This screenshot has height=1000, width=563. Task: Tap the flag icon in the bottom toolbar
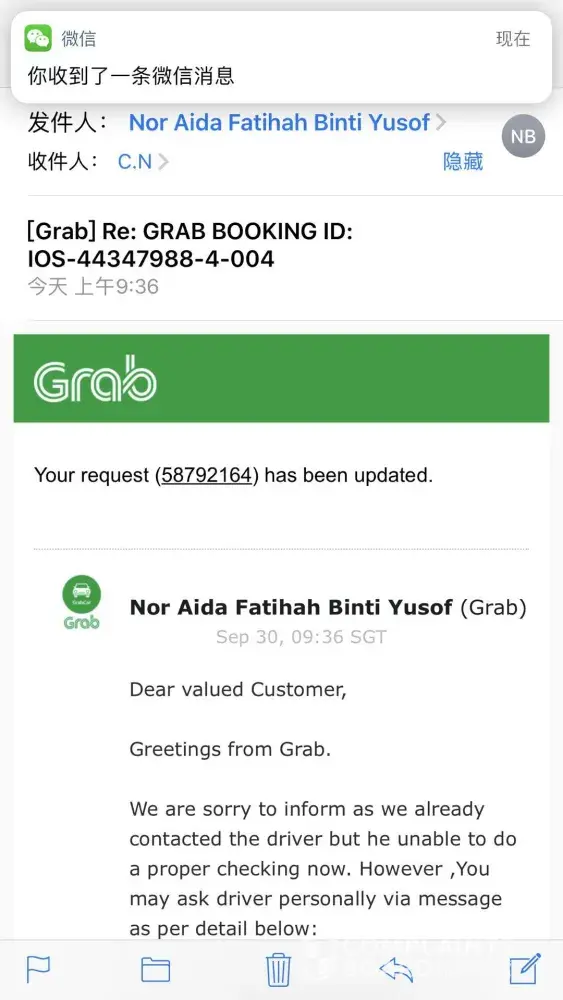[x=38, y=969]
